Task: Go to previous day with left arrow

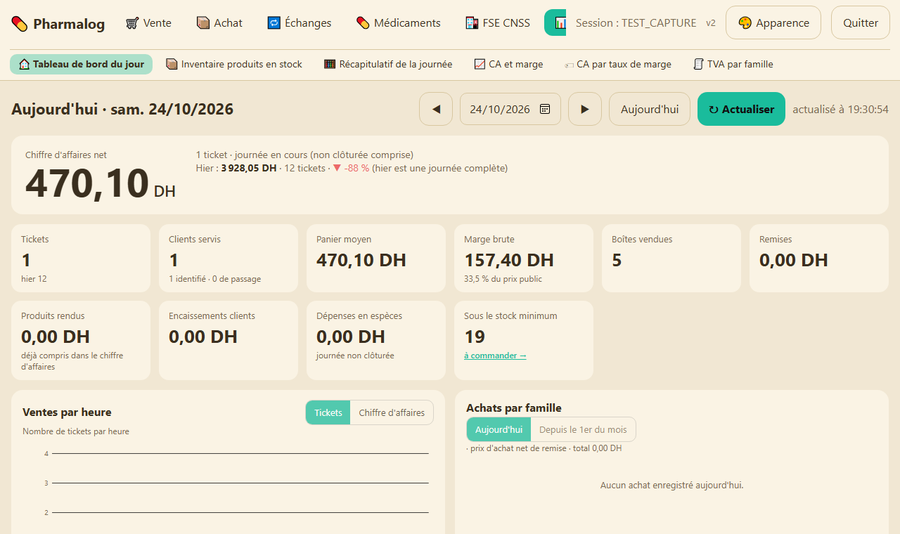Action: coord(436,109)
